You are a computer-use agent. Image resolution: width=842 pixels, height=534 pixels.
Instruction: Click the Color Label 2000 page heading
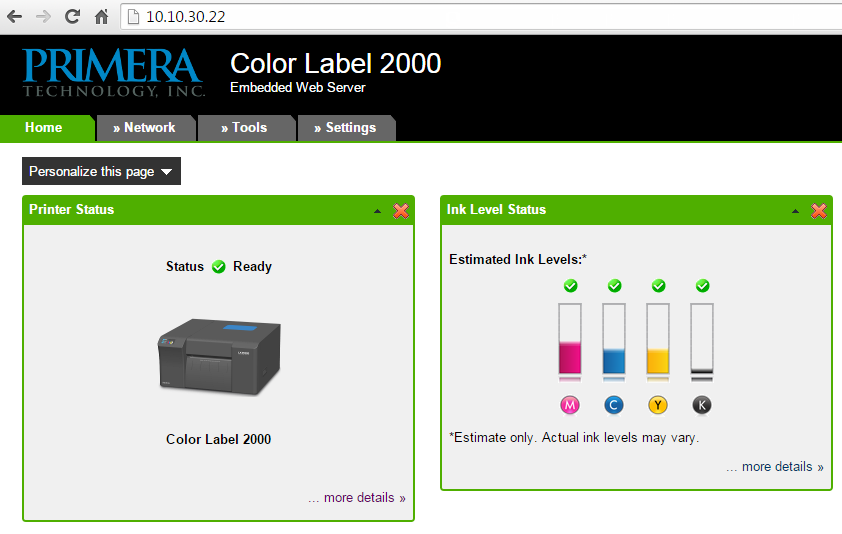(x=336, y=63)
